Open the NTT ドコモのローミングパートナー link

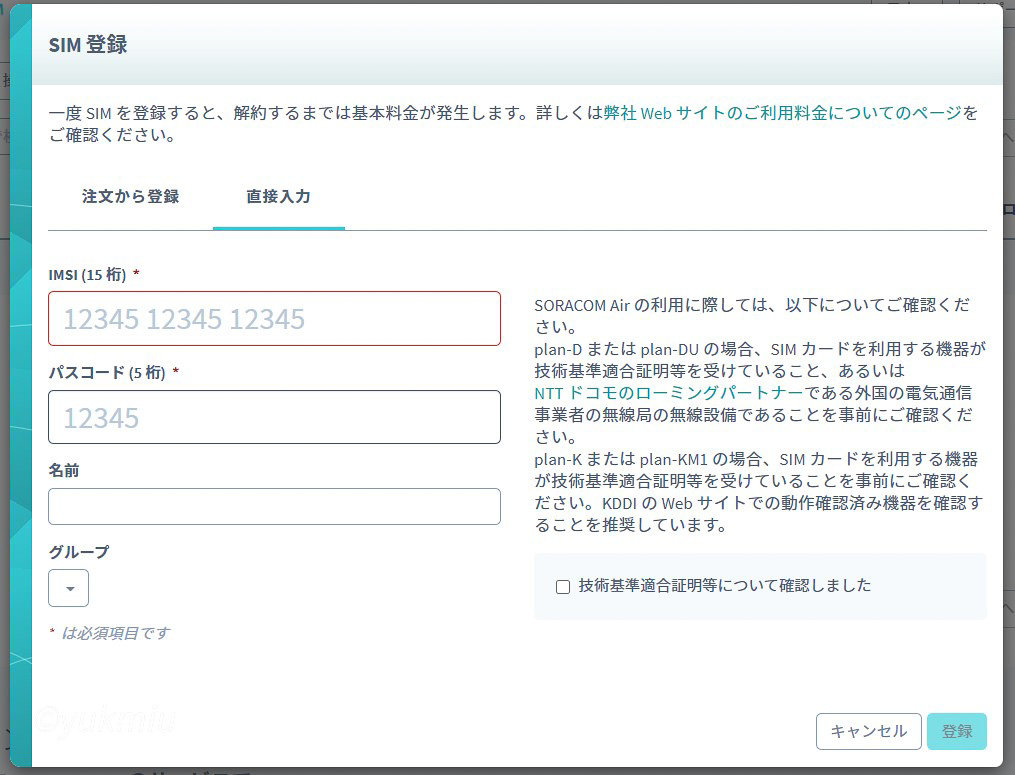point(669,393)
